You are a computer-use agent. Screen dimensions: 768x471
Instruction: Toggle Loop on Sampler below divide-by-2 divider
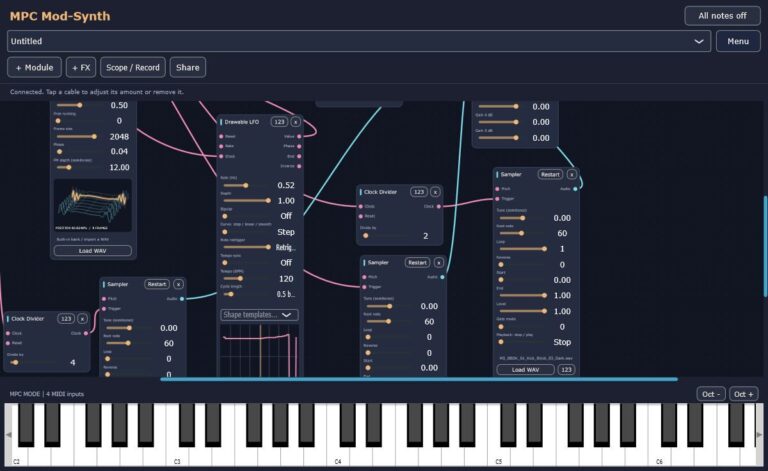tap(390, 337)
